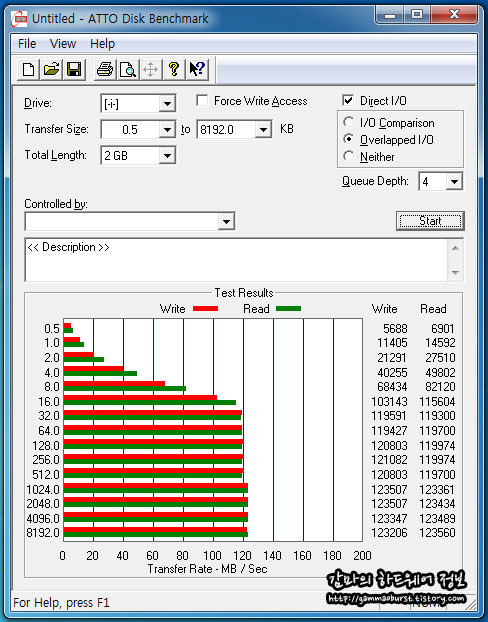Click inside the Description text box
Screen dimensions: 488x622
click(236, 260)
